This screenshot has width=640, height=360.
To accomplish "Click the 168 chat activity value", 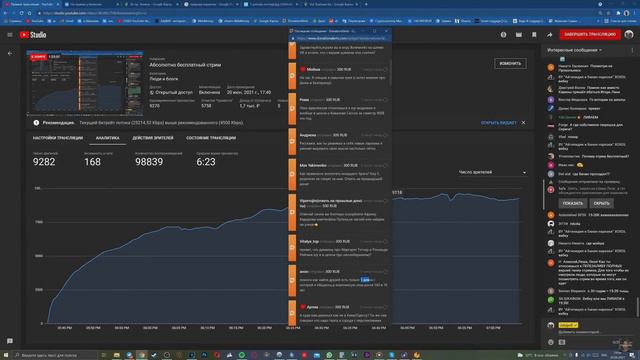I will point(92,162).
